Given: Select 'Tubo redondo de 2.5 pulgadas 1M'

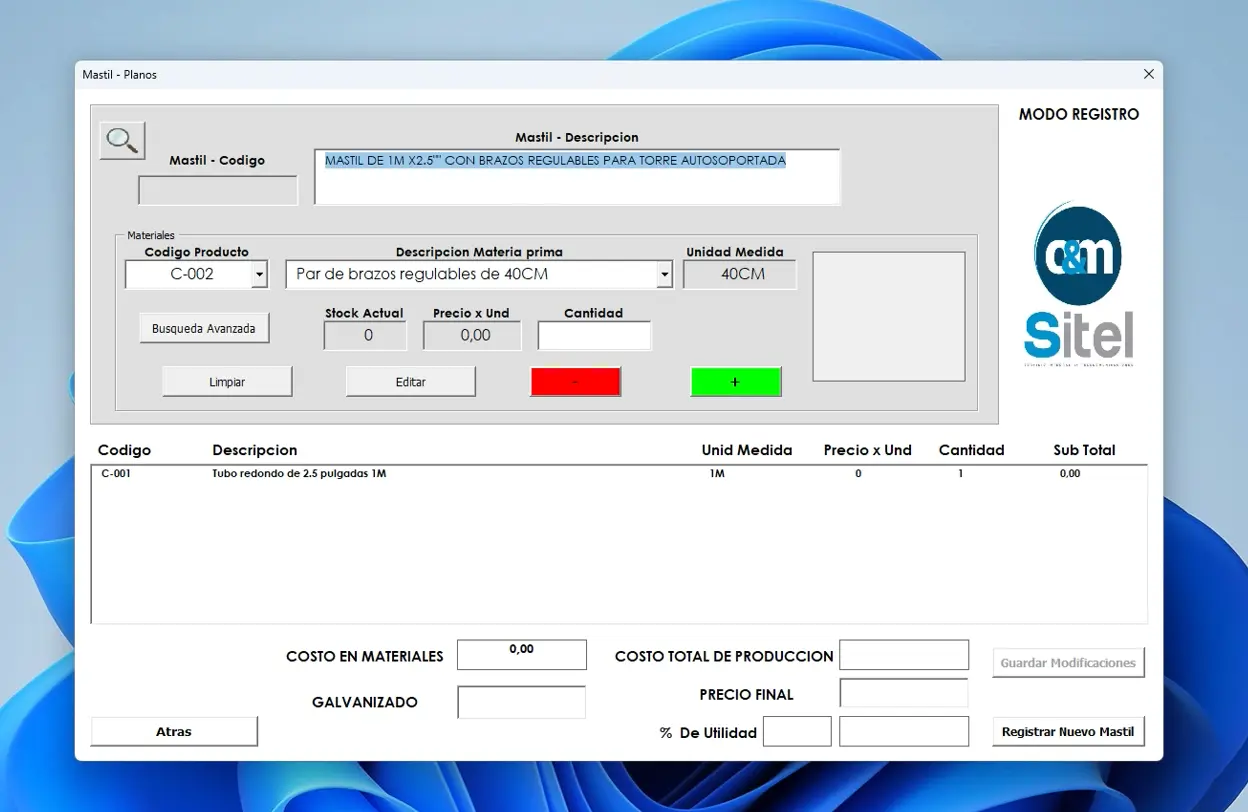Looking at the screenshot, I should 299,474.
